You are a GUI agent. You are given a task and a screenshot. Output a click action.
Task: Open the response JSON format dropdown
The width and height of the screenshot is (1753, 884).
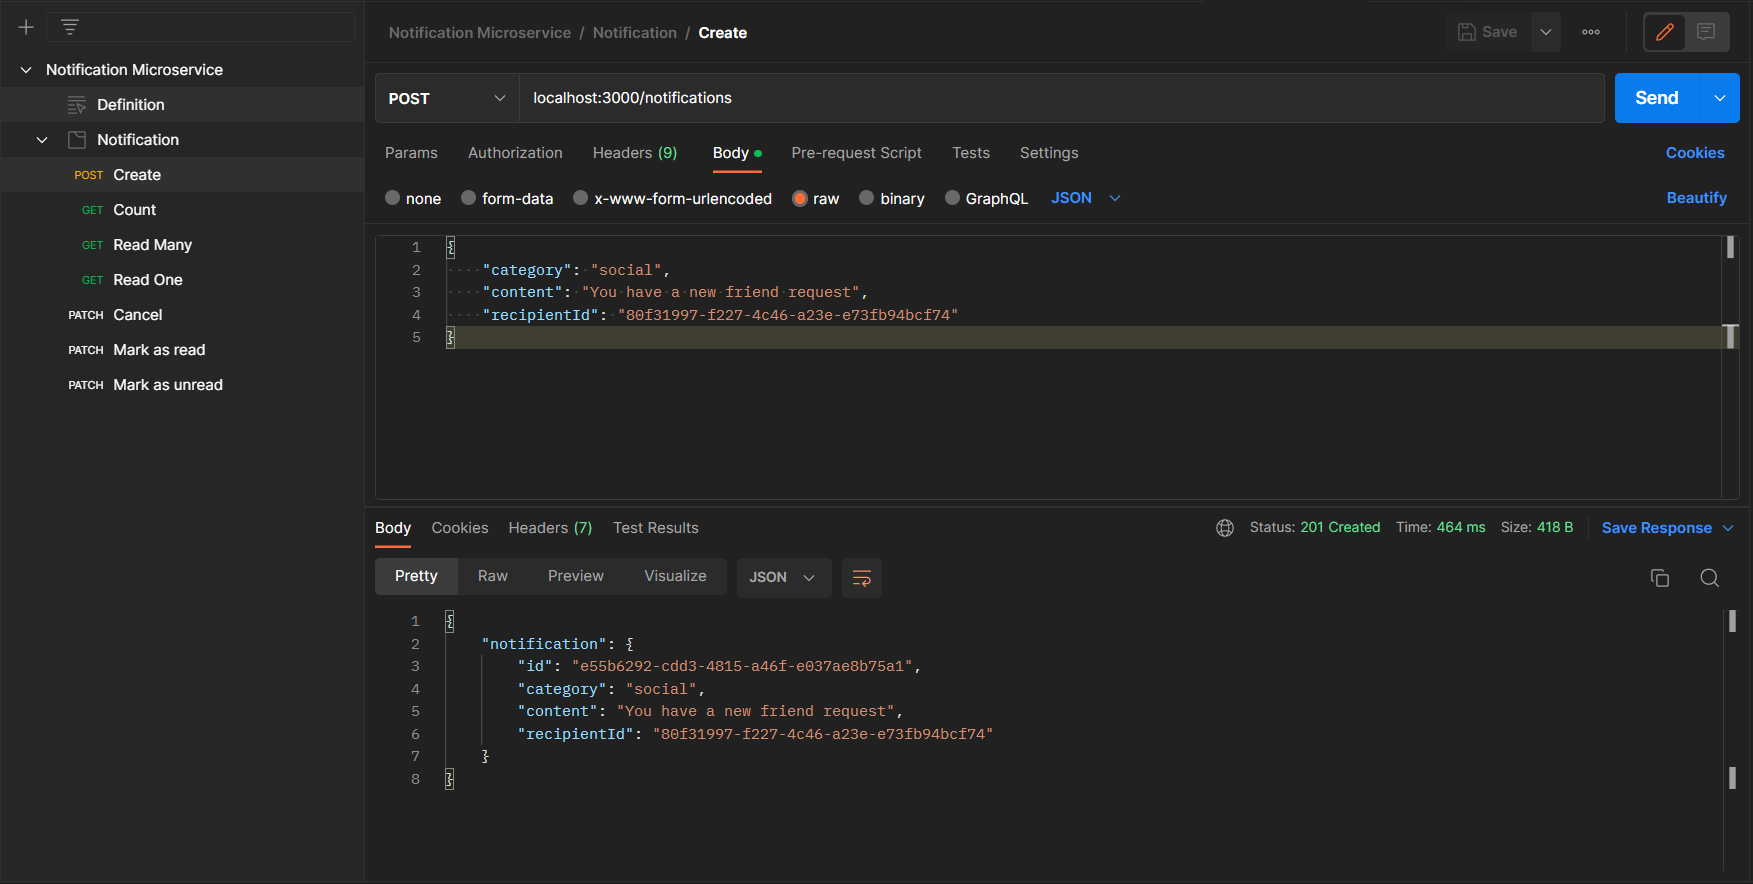click(784, 578)
